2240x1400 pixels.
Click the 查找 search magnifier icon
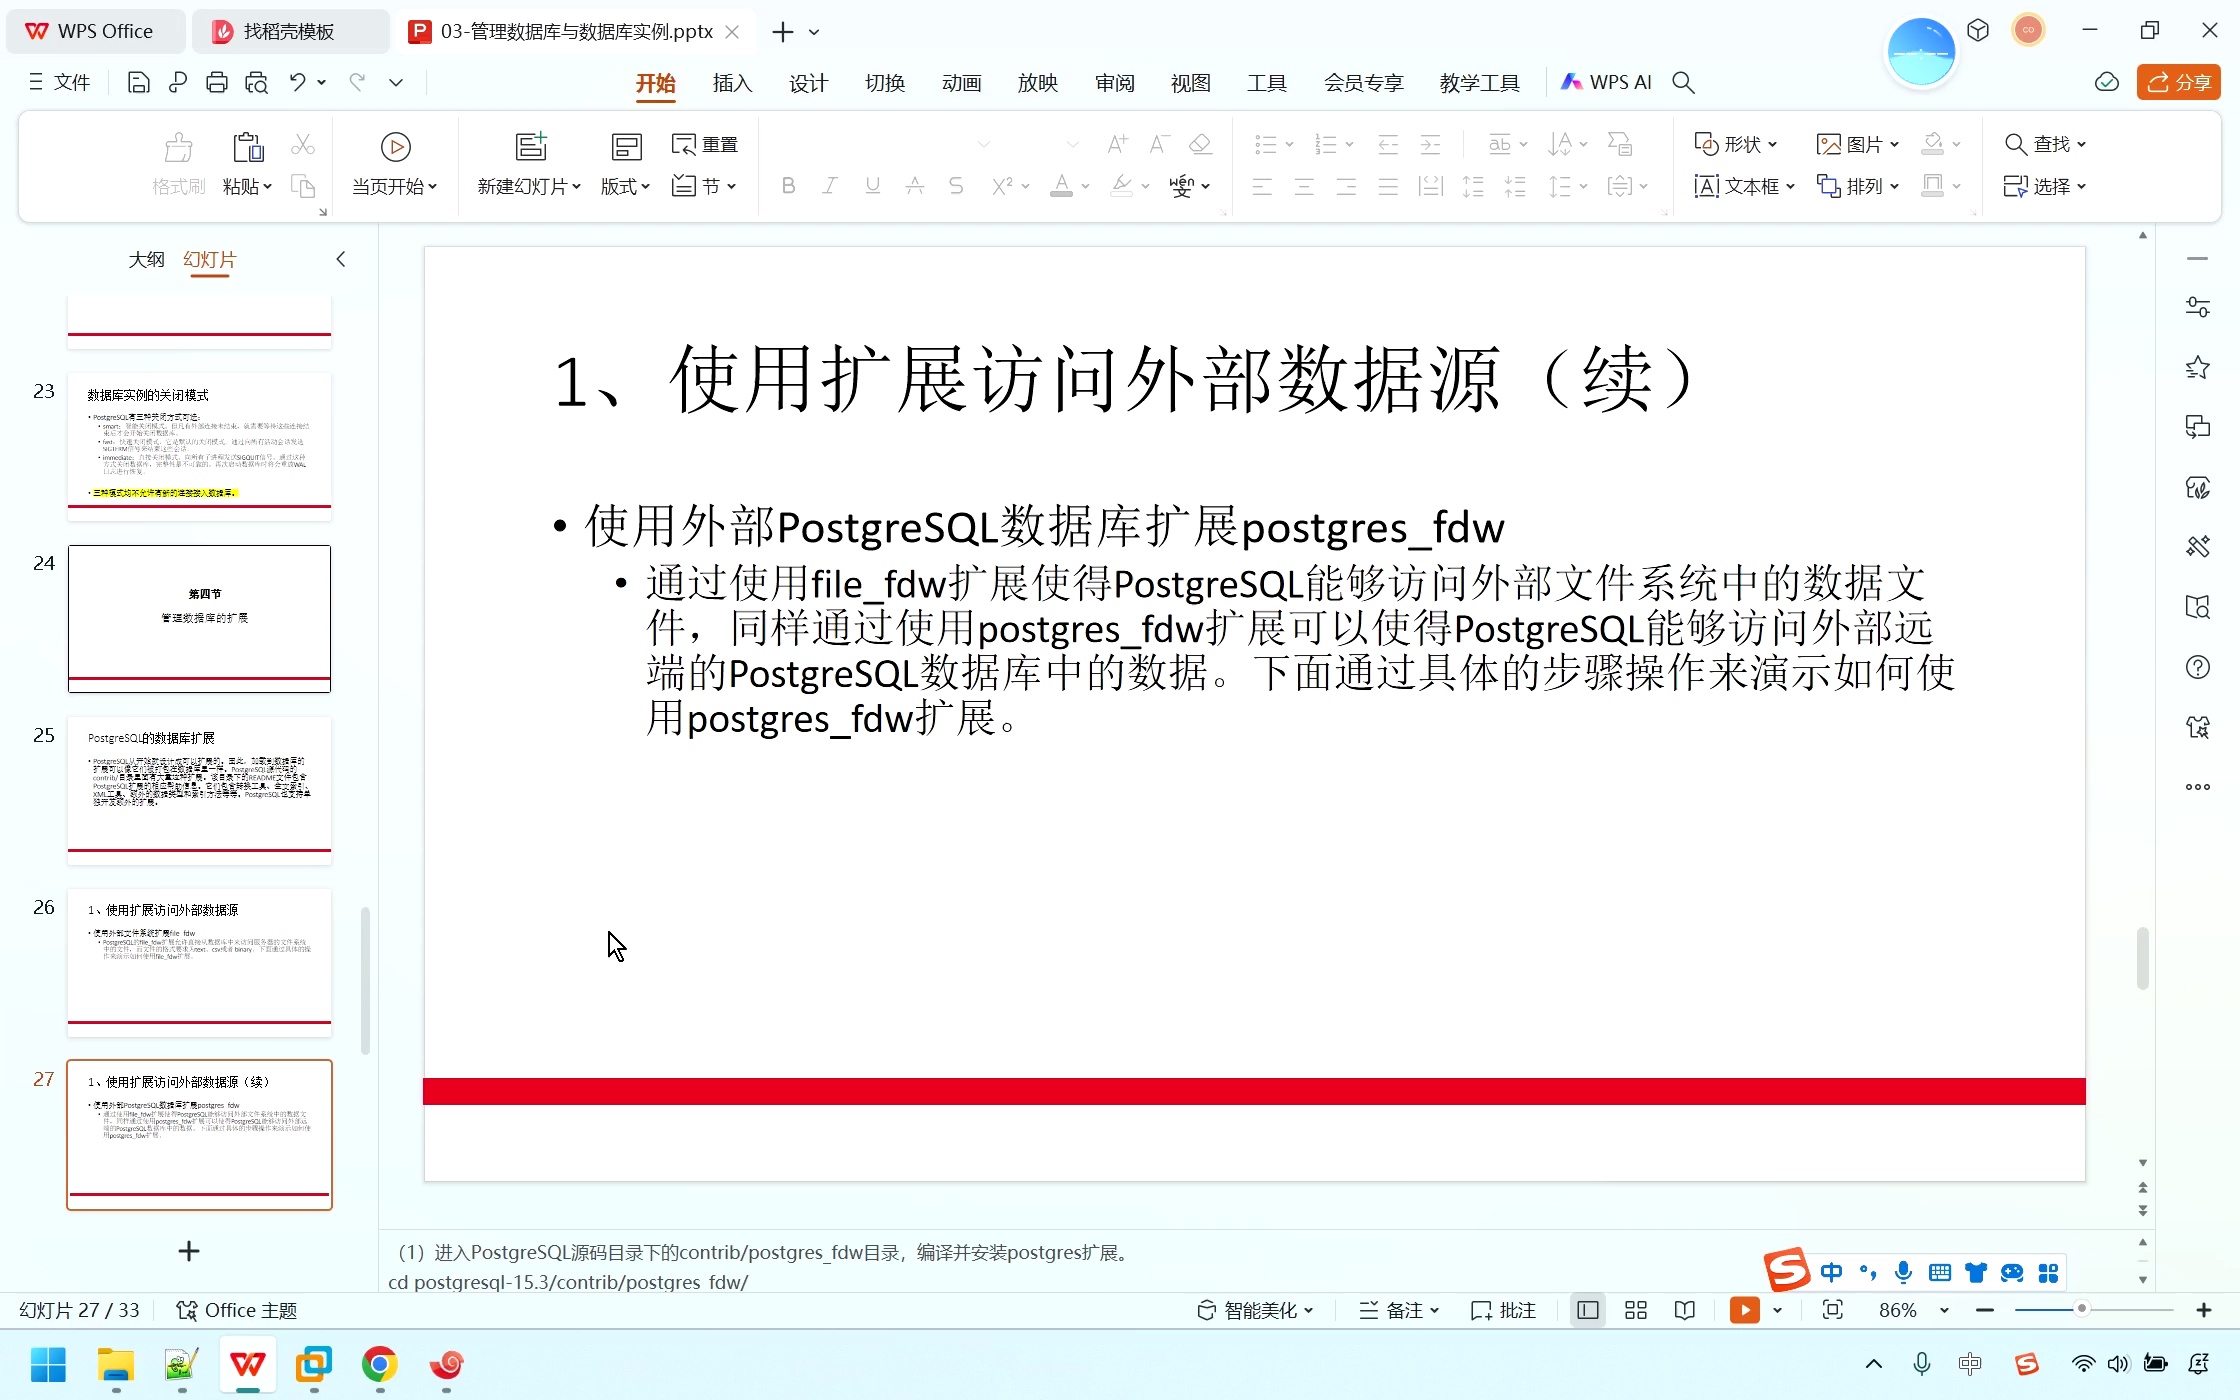(2017, 144)
